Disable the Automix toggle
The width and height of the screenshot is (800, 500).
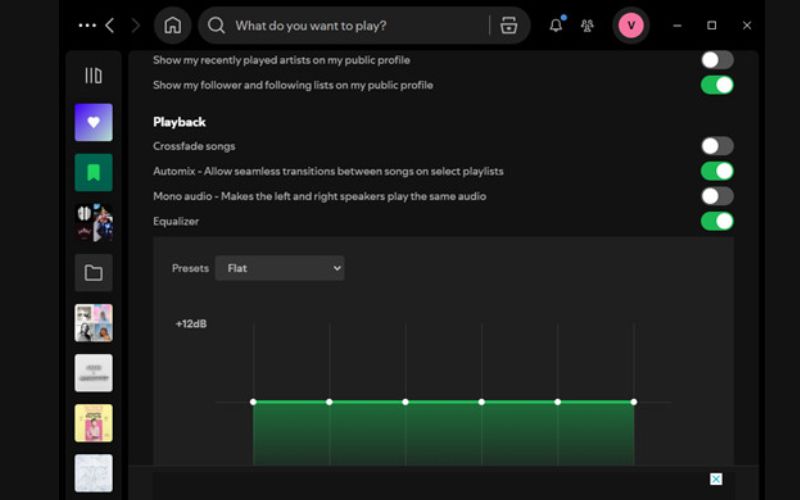click(x=717, y=171)
